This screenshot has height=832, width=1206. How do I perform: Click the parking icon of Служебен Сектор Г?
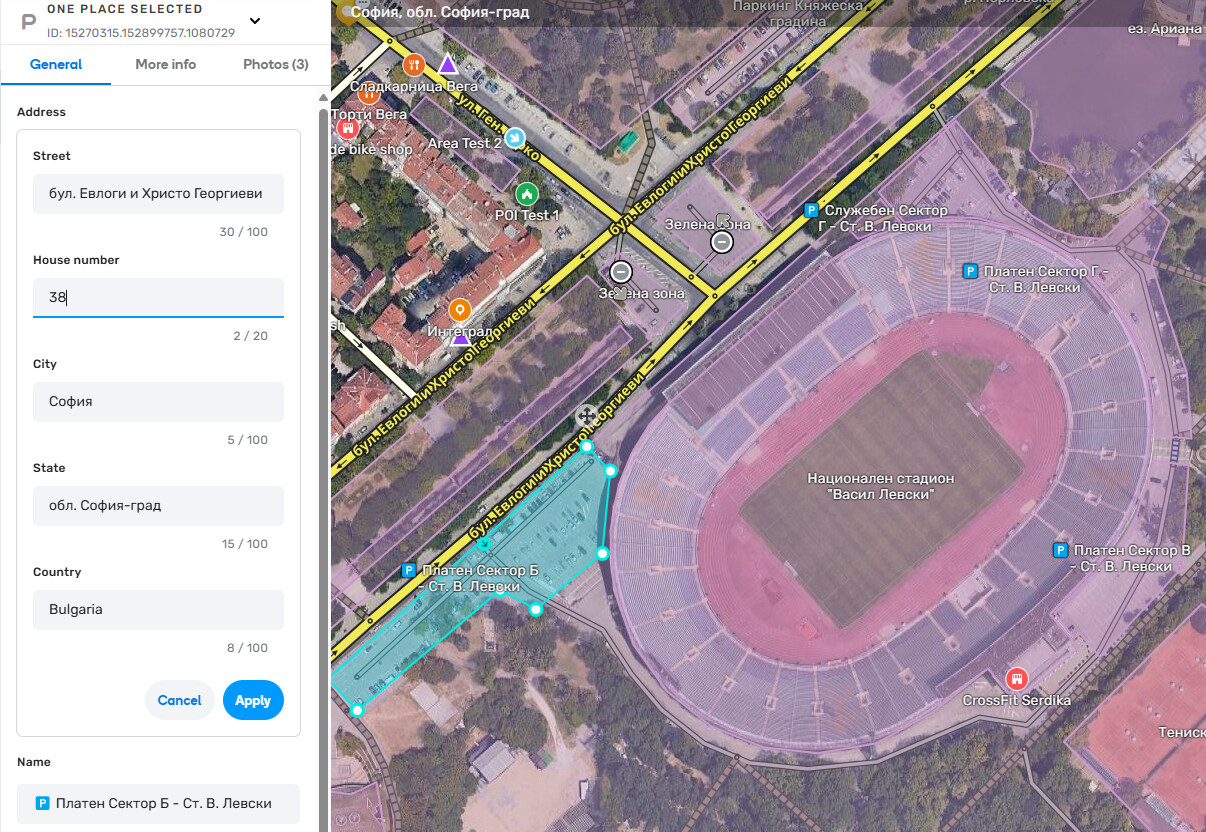click(x=812, y=210)
